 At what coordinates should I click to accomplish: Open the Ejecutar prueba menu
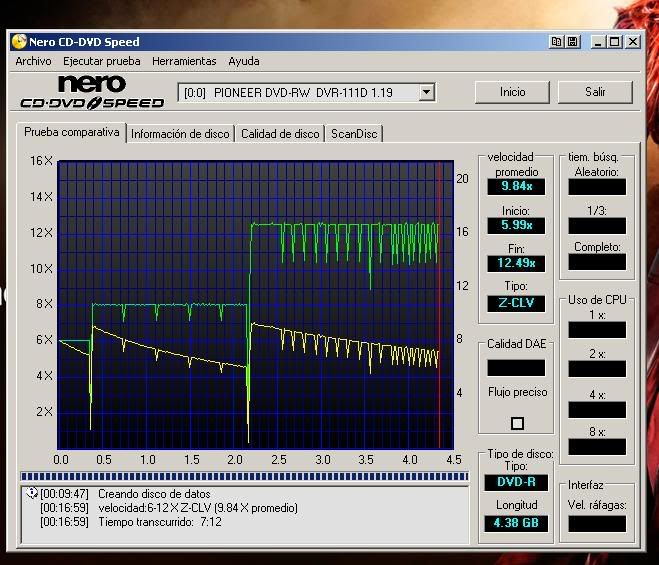(x=102, y=61)
